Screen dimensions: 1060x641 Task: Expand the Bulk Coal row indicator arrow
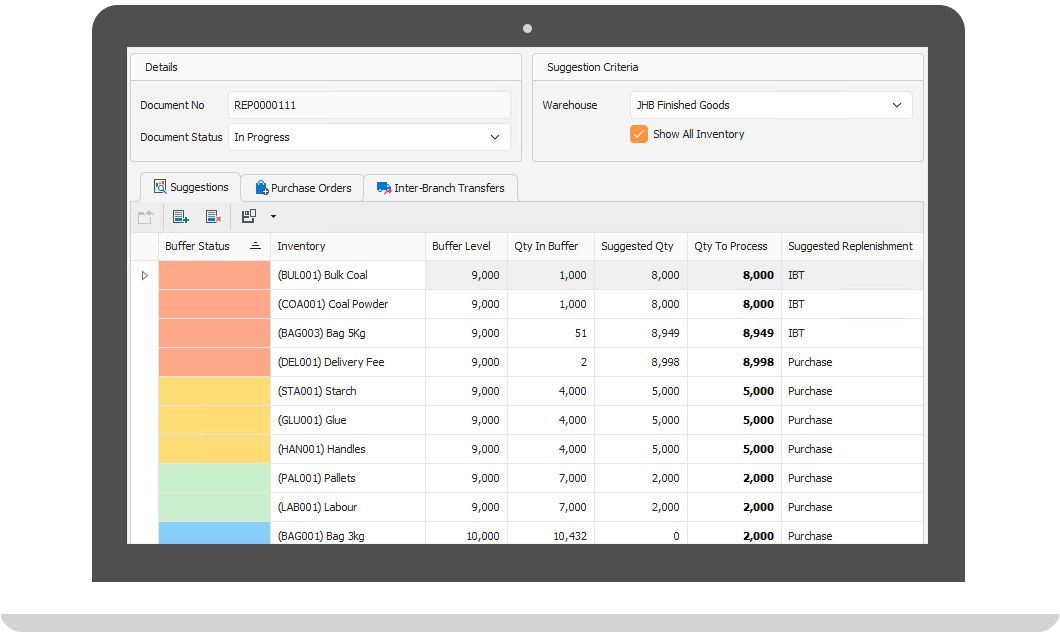point(144,275)
